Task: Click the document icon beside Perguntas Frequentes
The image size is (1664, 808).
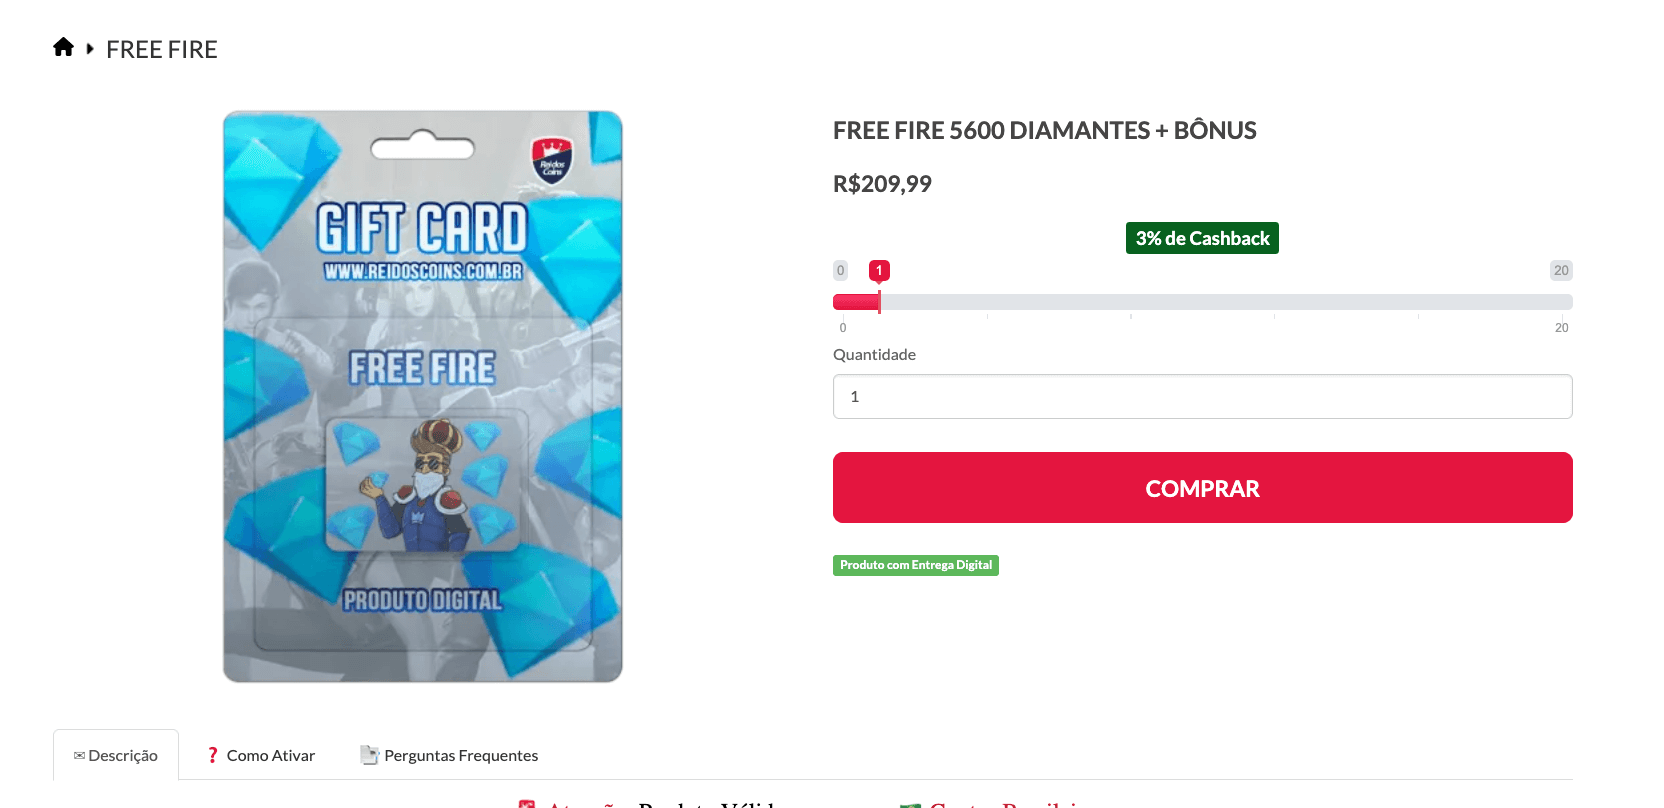Action: (369, 755)
